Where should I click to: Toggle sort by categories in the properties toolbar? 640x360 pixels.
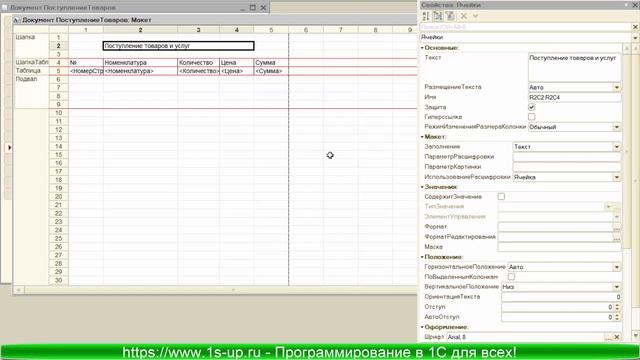[438, 16]
